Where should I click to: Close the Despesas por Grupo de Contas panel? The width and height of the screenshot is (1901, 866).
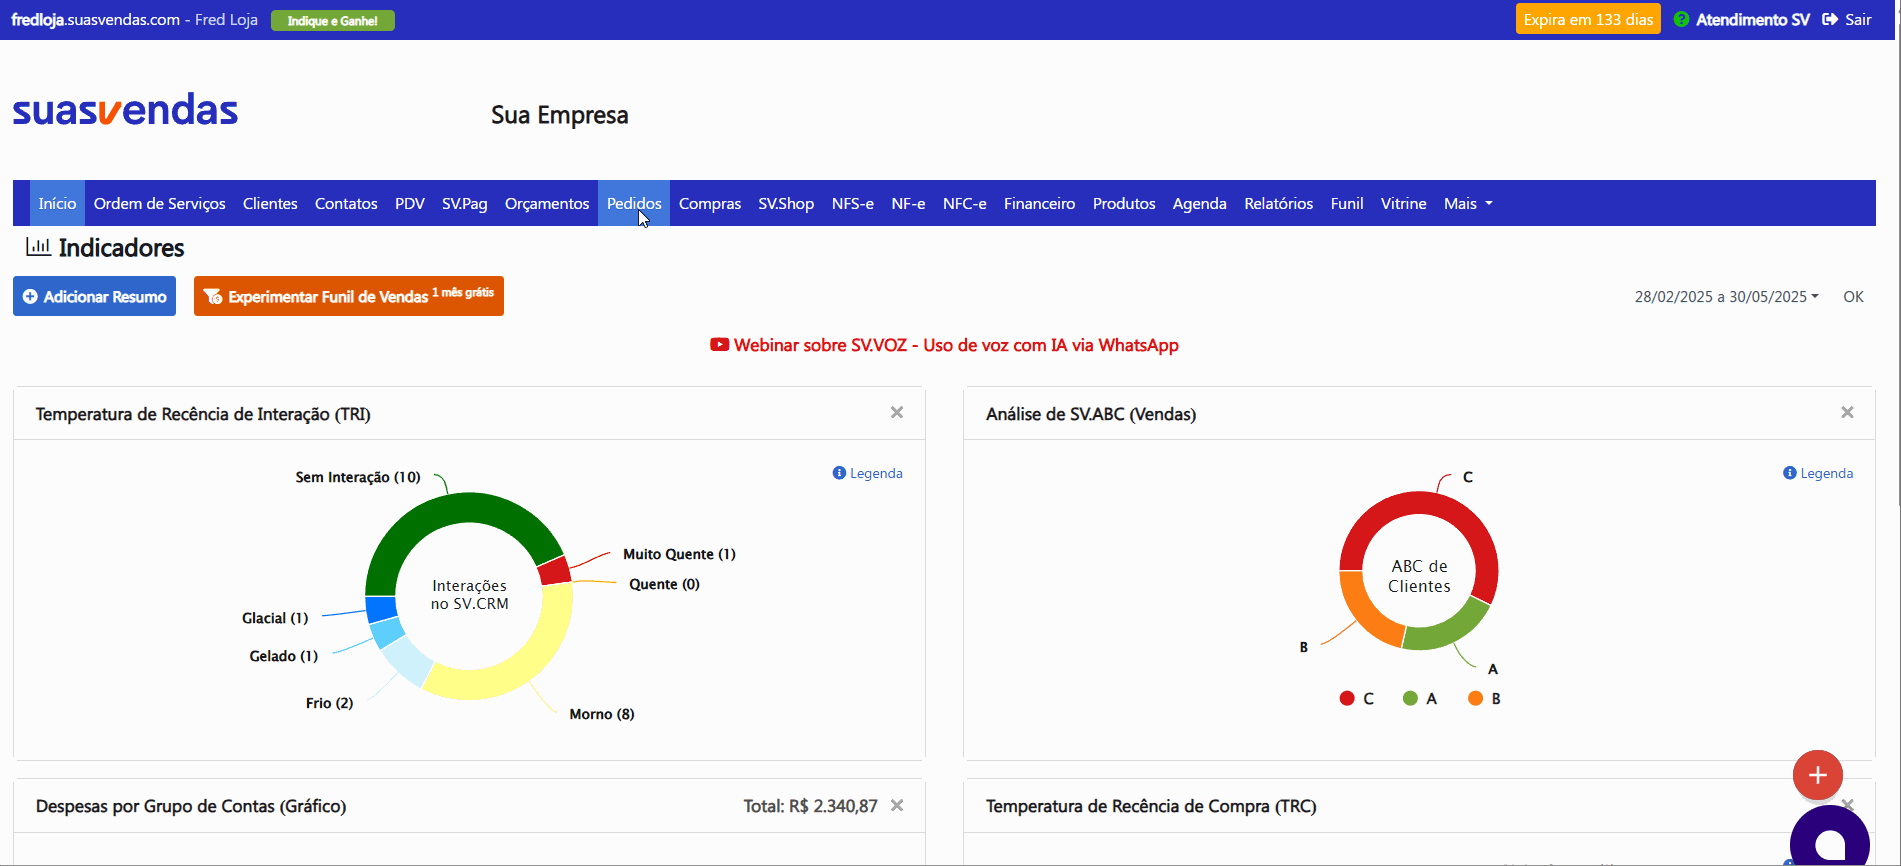(x=897, y=806)
